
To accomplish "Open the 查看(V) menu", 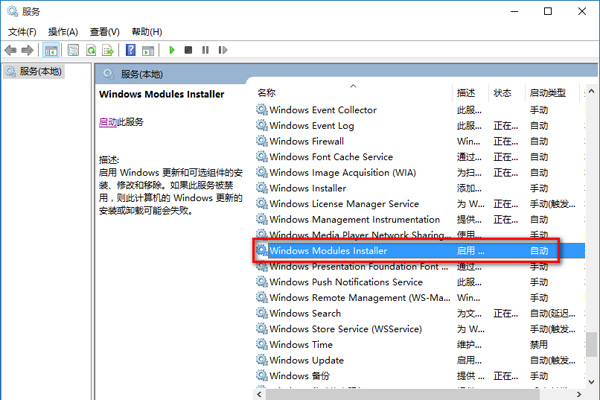I will [106, 32].
